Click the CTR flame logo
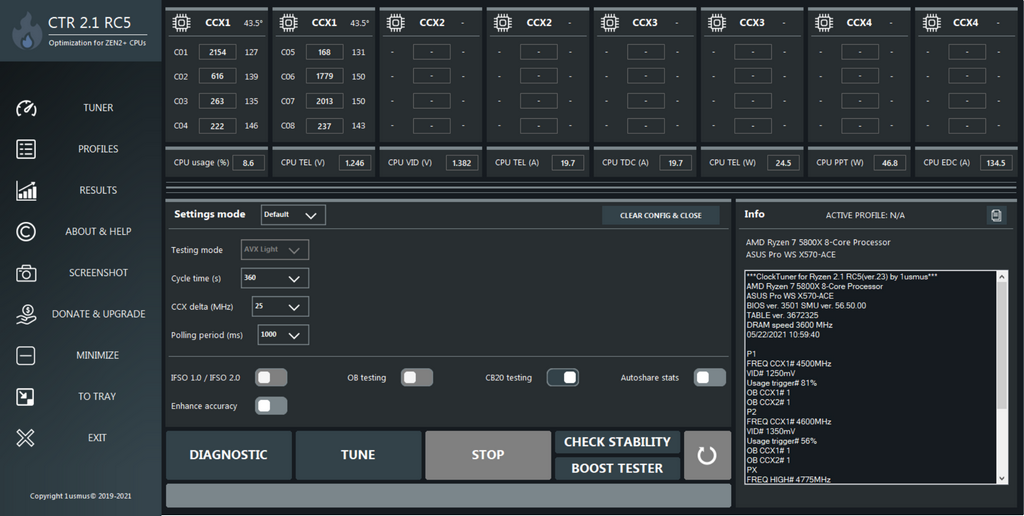Image resolution: width=1024 pixels, height=516 pixels. pyautogui.click(x=27, y=31)
